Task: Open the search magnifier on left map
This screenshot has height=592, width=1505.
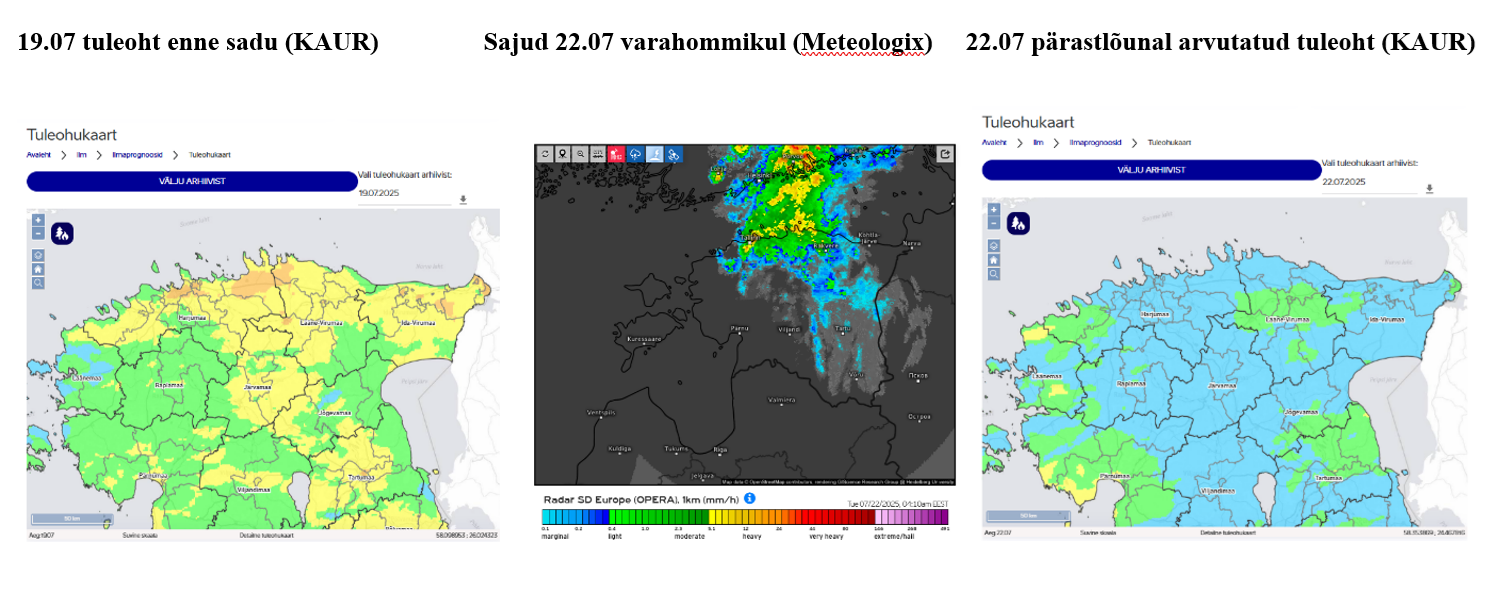Action: pos(38,283)
